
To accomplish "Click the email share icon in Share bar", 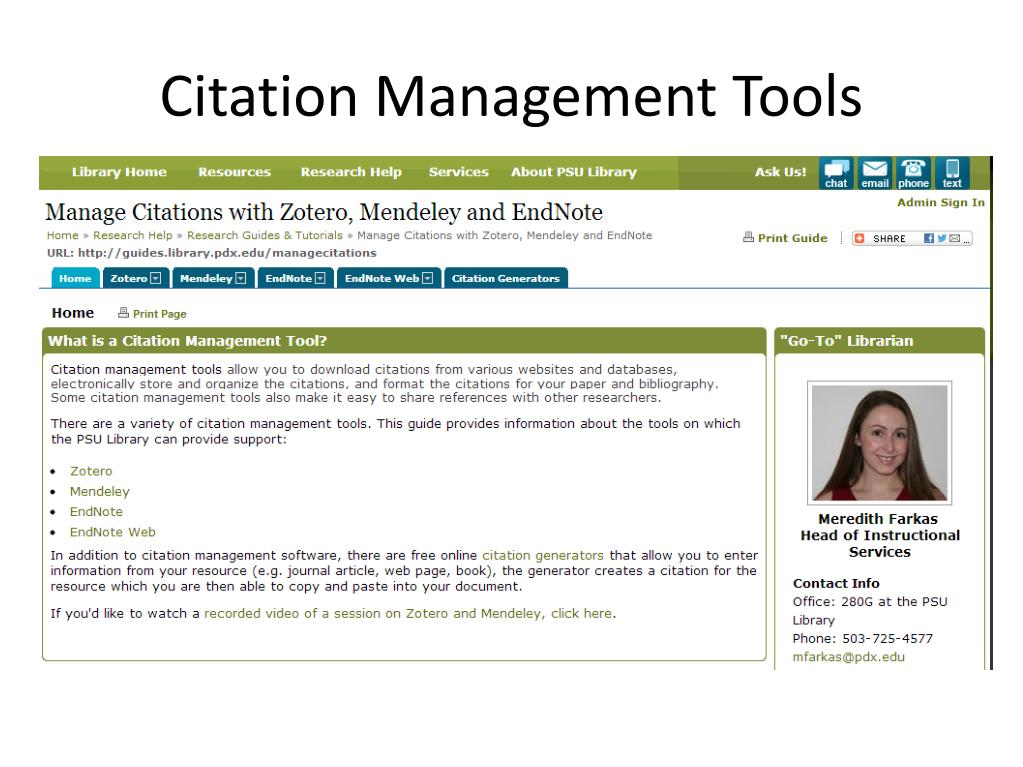I will click(x=954, y=239).
